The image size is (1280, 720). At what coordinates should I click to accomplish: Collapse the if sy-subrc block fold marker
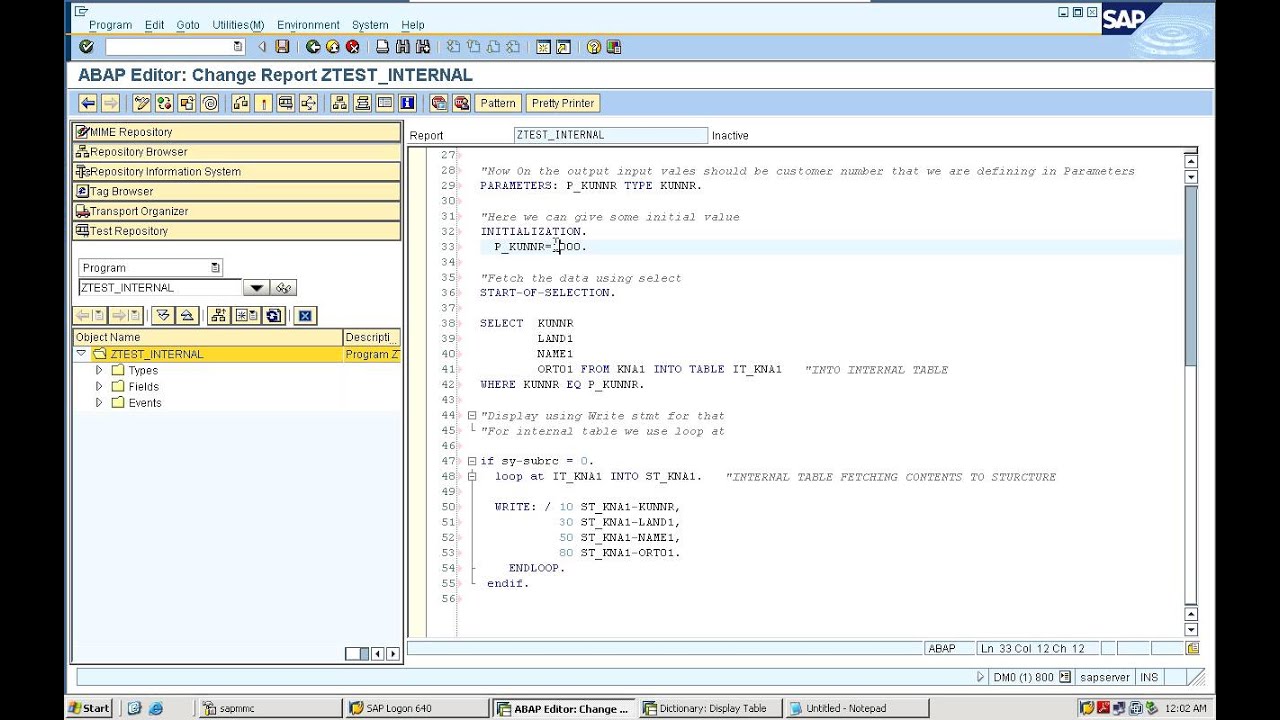(472, 461)
